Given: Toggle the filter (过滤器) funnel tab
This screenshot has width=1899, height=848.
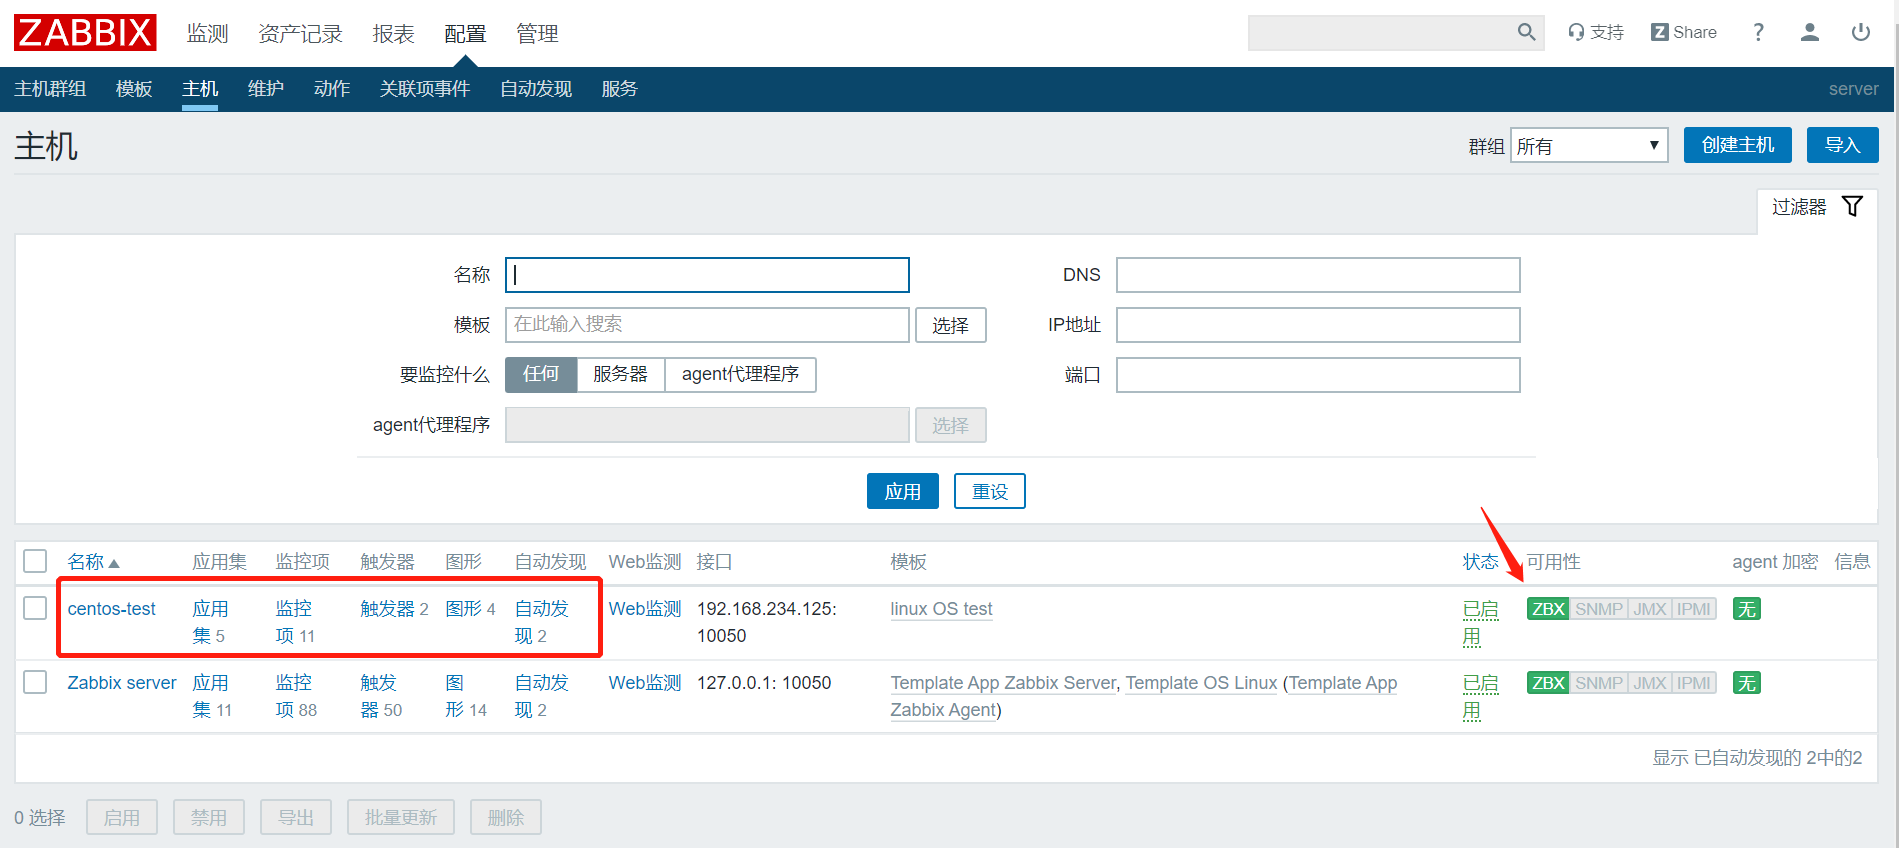Looking at the screenshot, I should 1817,207.
